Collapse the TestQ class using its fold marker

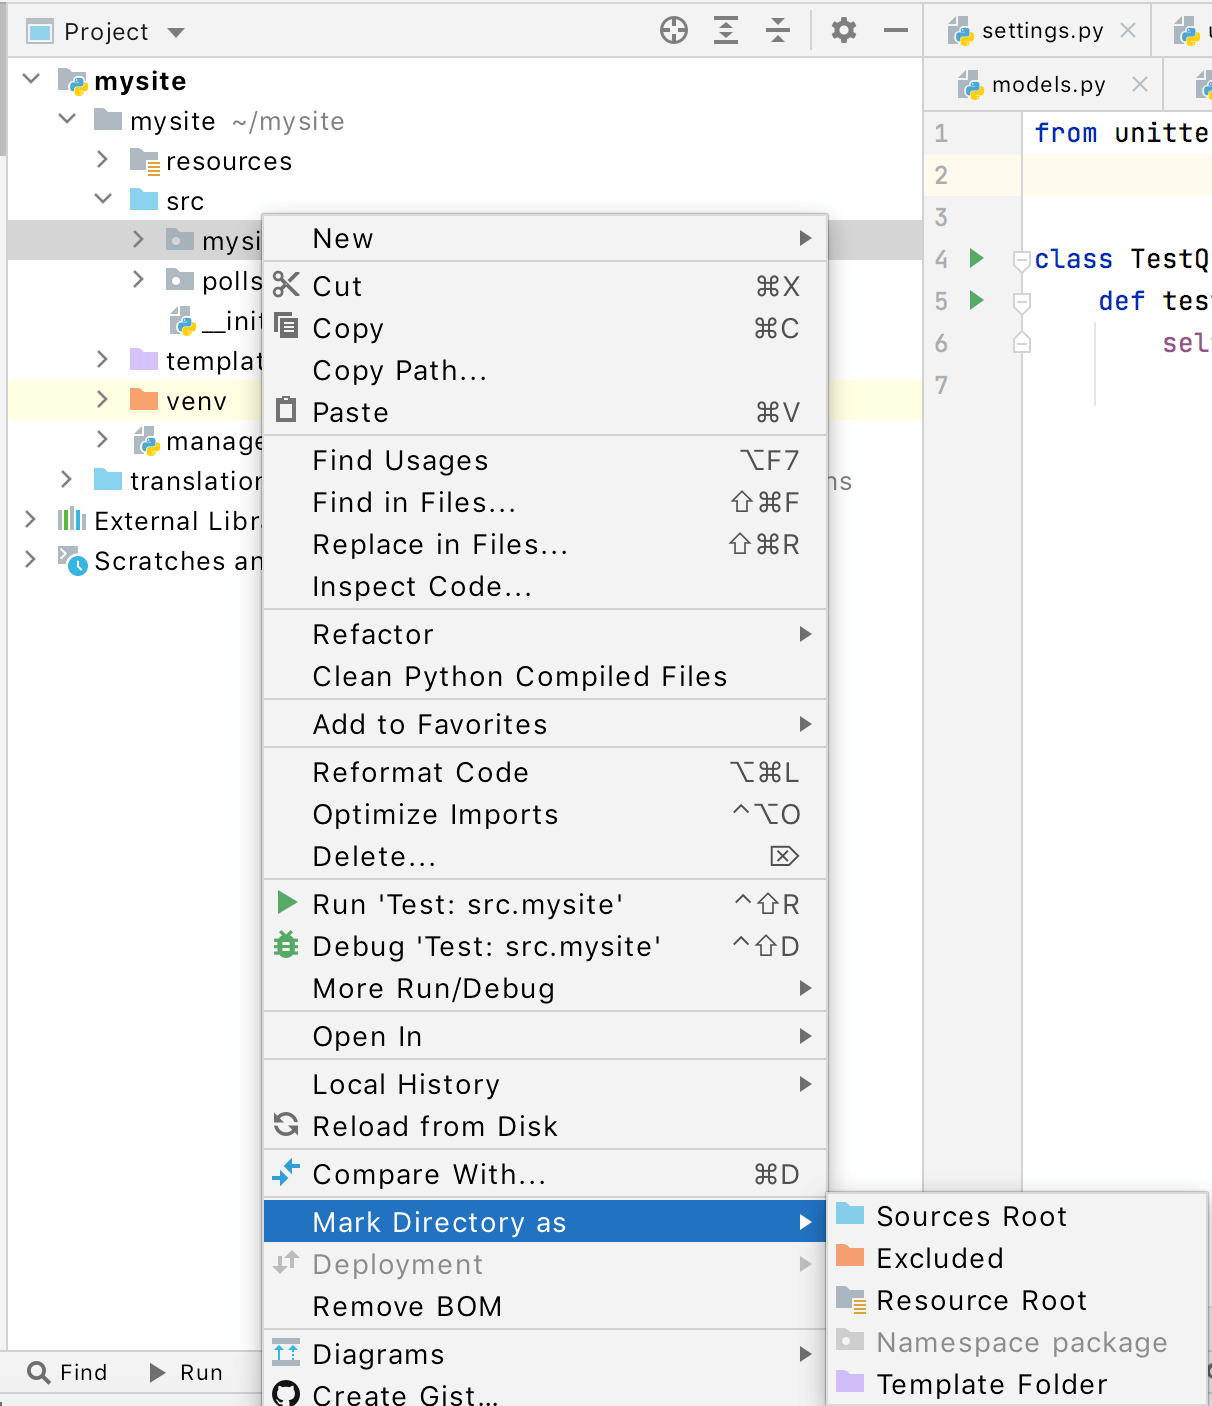[x=1021, y=259]
